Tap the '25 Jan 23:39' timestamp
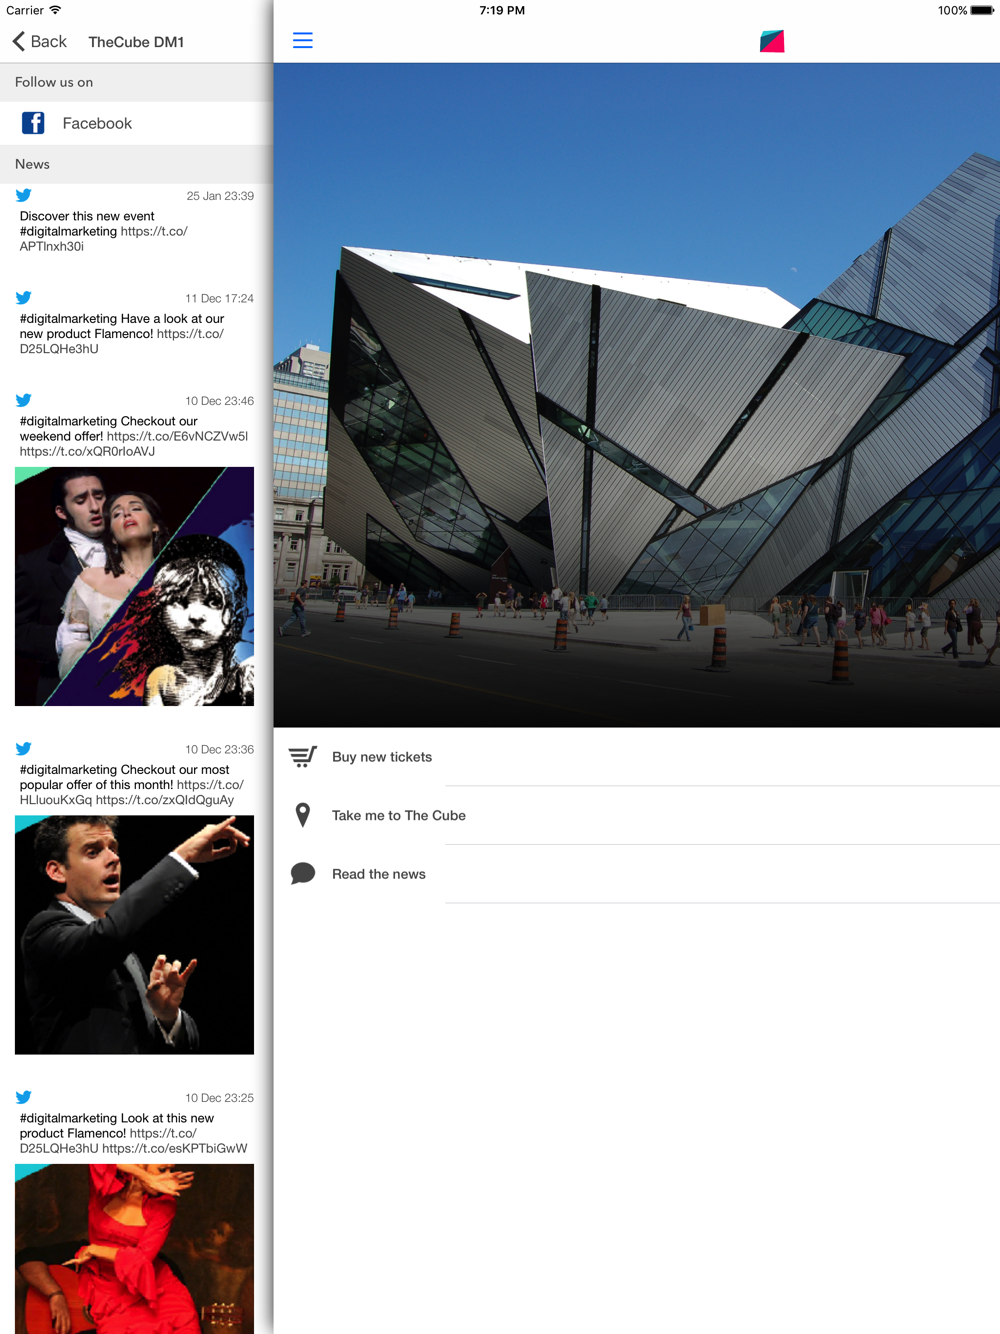 220,196
